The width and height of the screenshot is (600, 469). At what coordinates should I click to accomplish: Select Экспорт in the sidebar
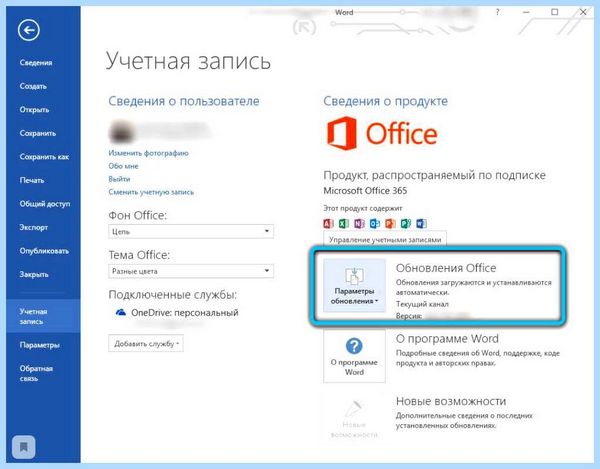pyautogui.click(x=34, y=227)
